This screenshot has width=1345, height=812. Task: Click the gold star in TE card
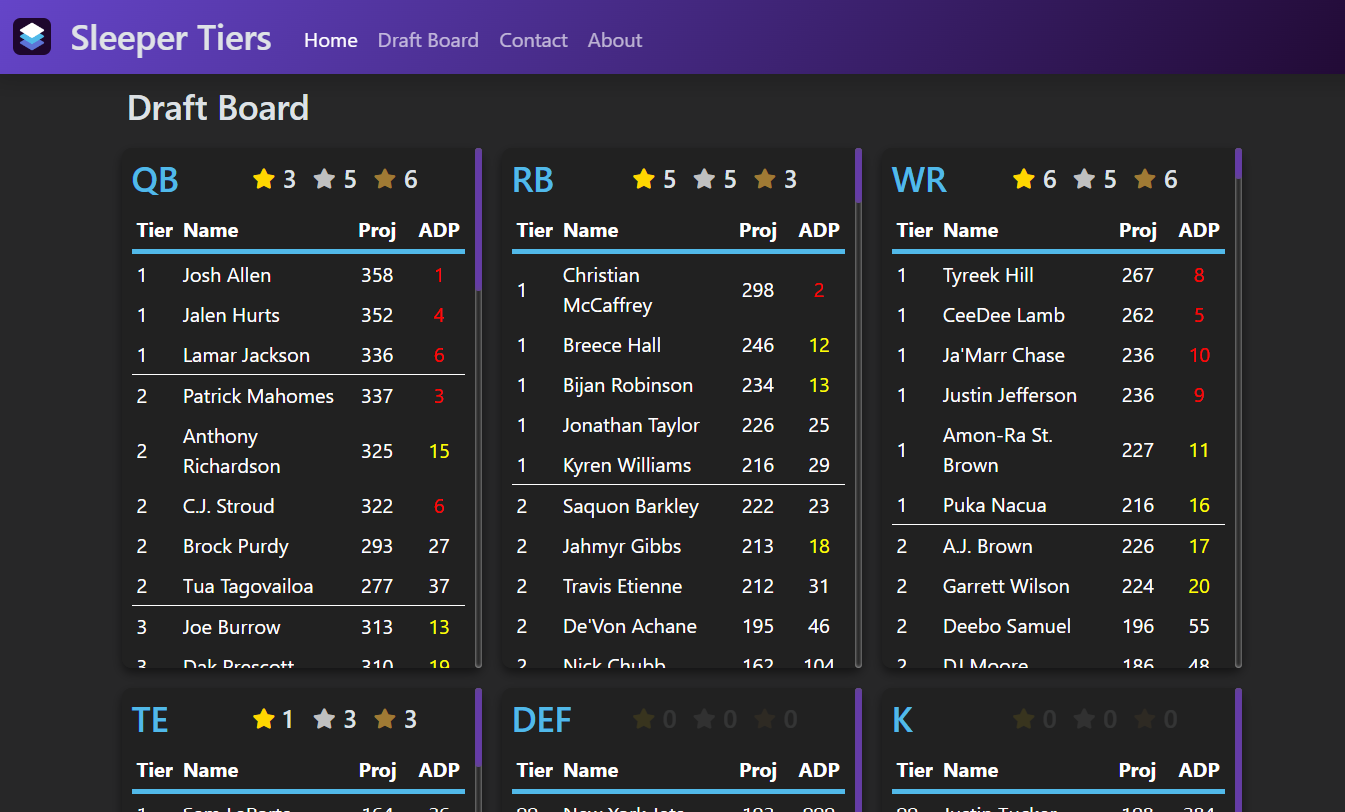tap(264, 719)
